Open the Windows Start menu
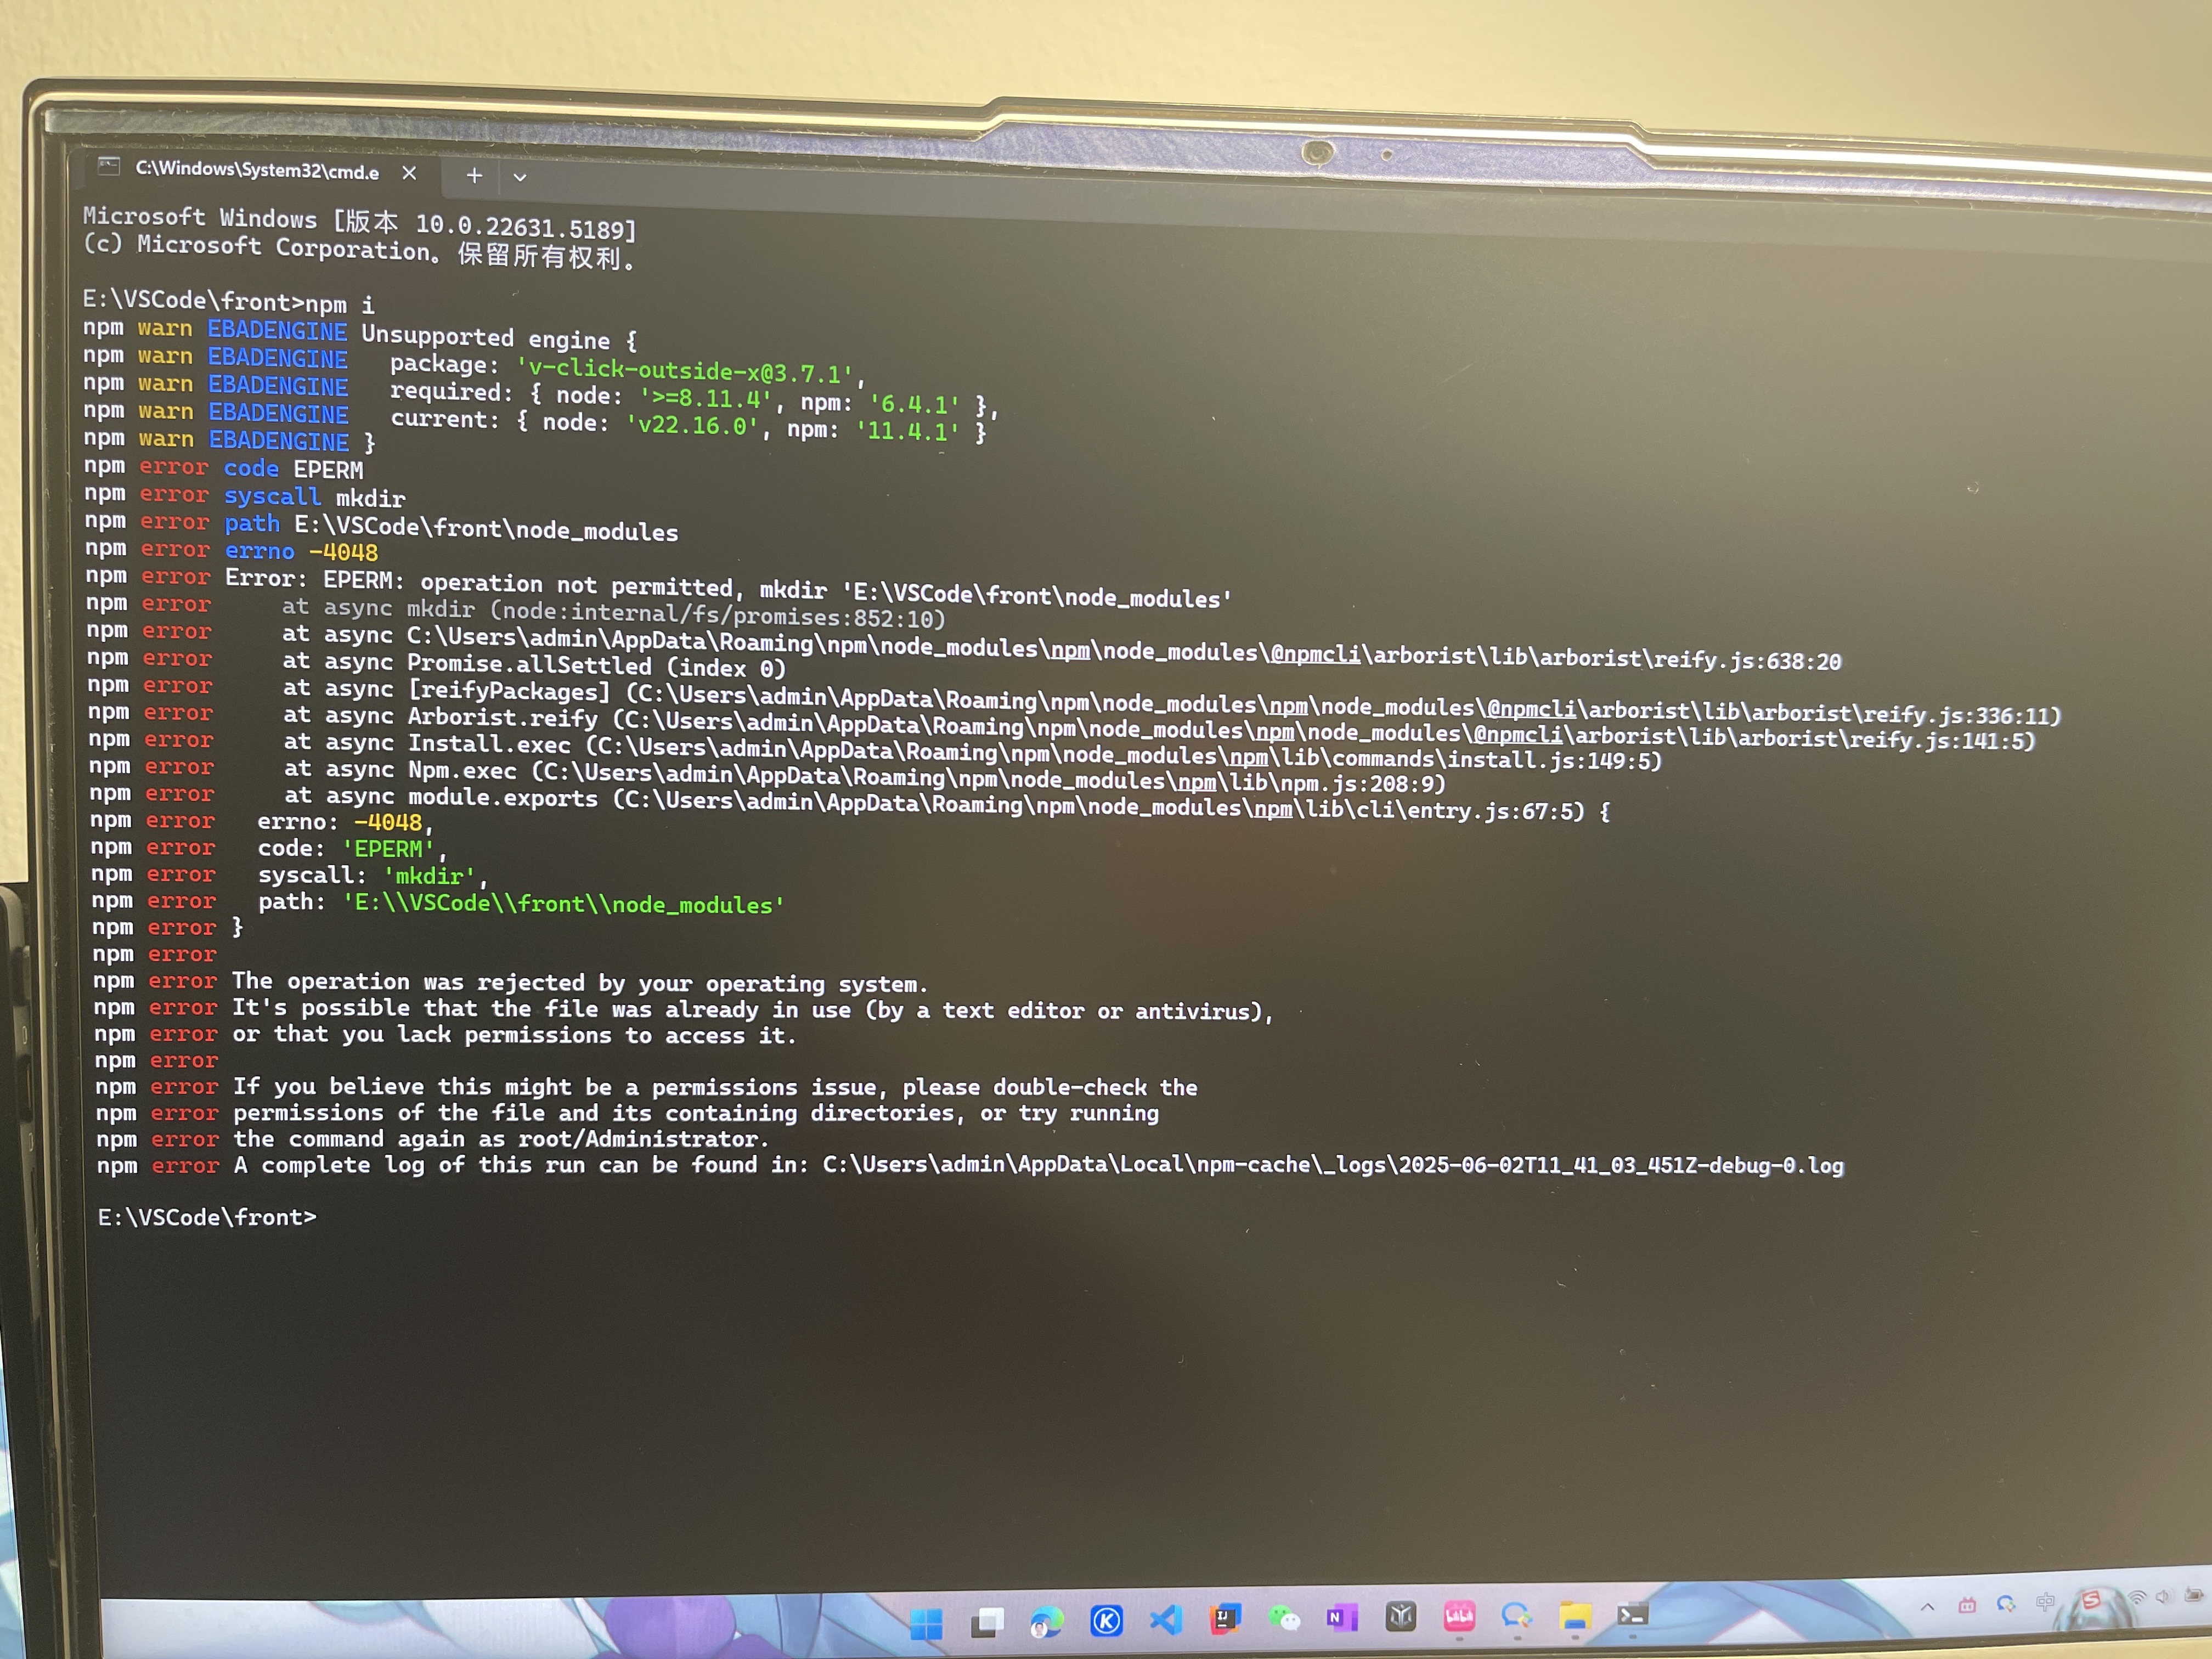The width and height of the screenshot is (2212, 1659). point(926,1623)
